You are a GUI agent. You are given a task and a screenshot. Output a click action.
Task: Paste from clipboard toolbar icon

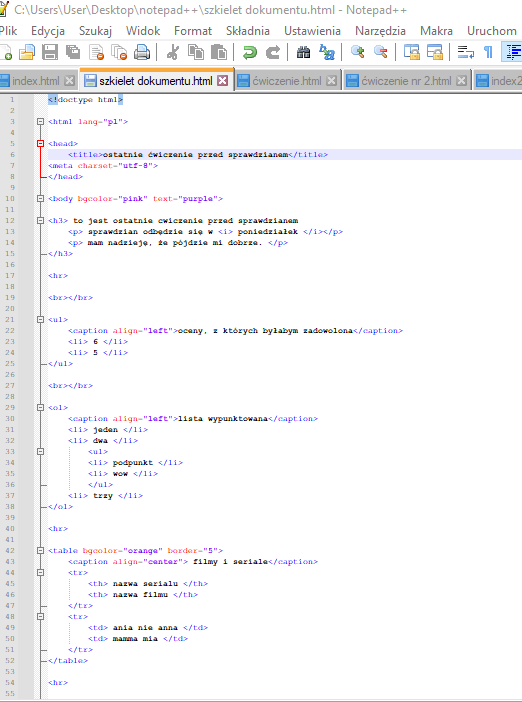[218, 52]
